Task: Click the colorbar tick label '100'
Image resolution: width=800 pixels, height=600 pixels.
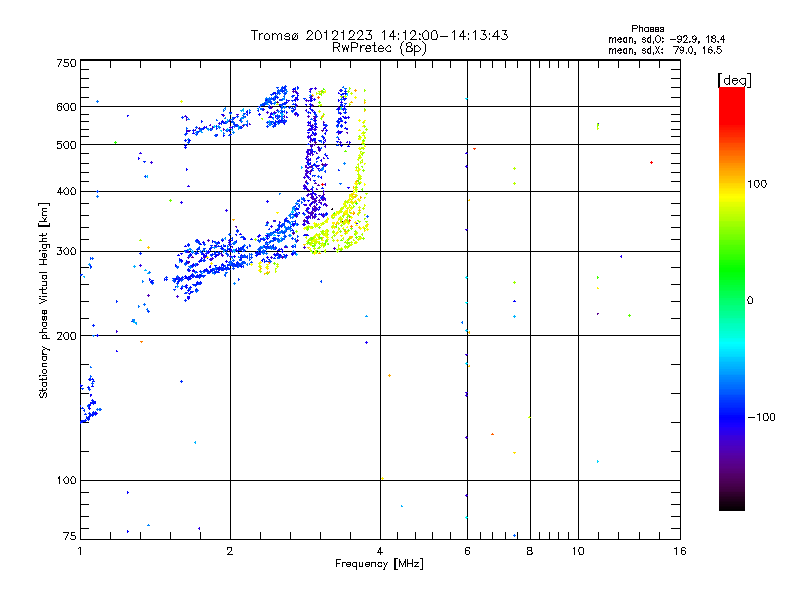Action: (x=757, y=184)
